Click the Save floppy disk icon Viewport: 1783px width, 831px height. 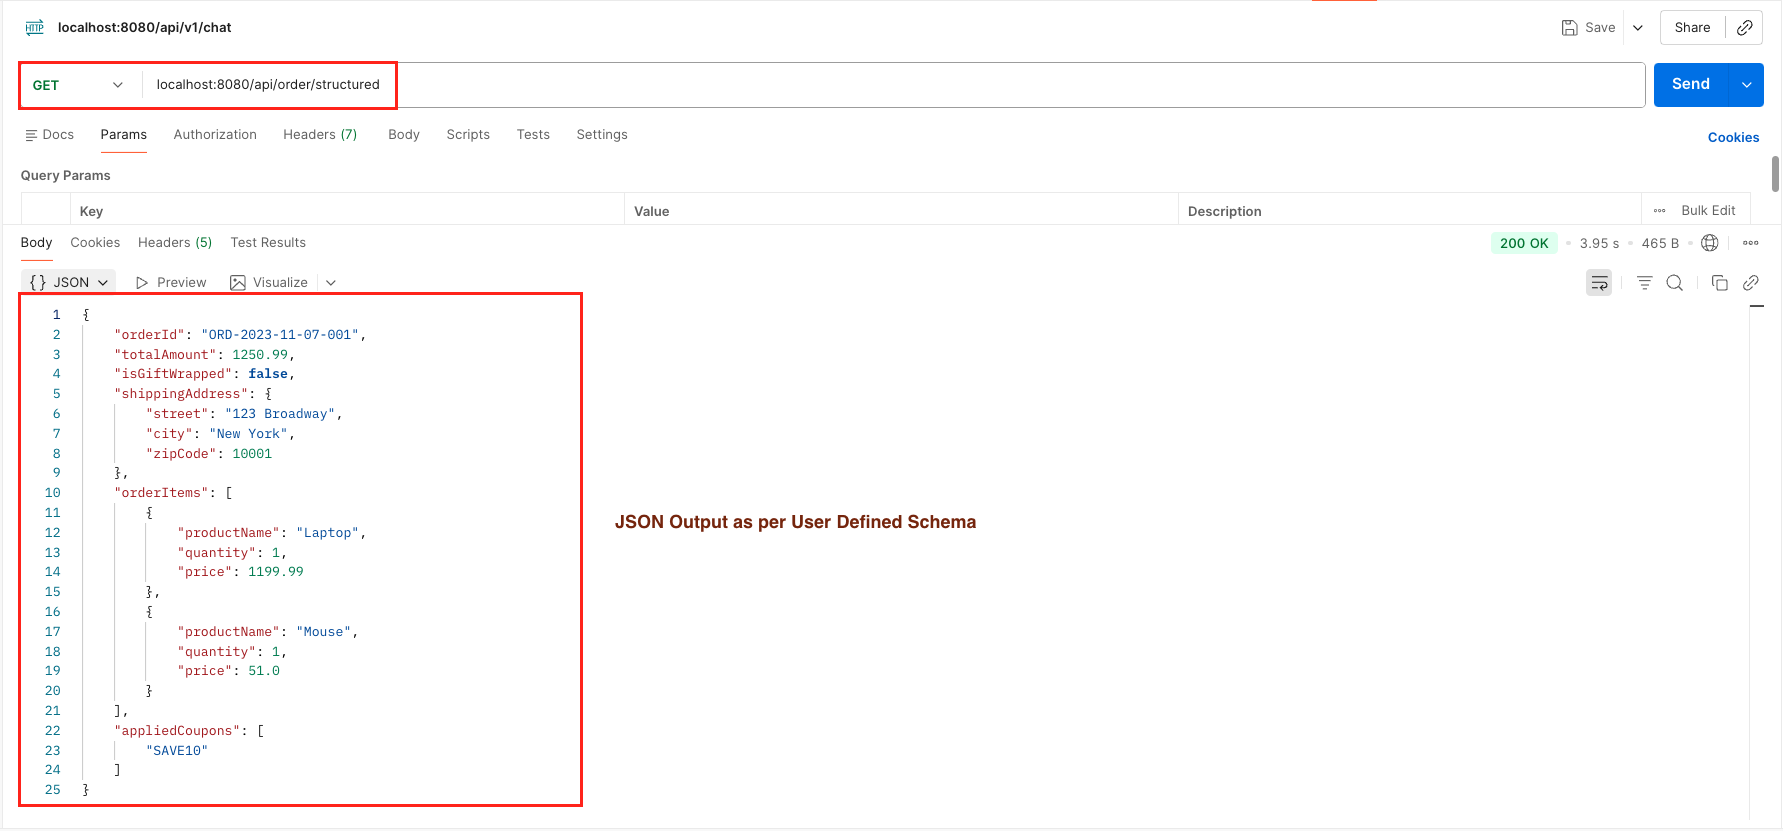pyautogui.click(x=1569, y=28)
